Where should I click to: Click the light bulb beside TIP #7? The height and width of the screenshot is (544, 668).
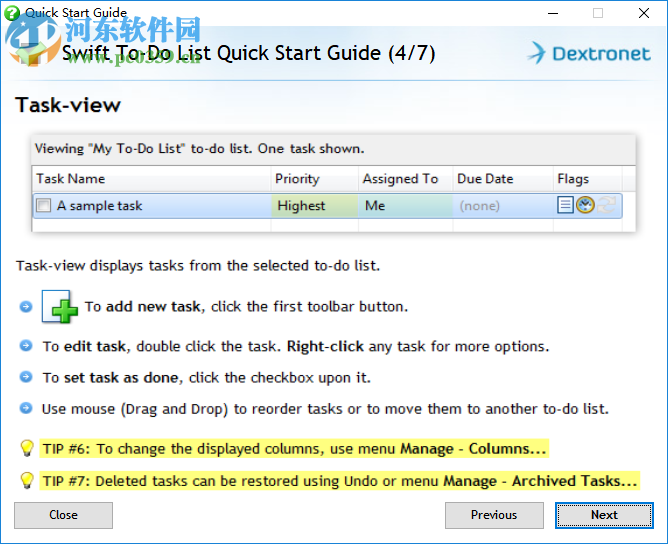[x=27, y=481]
